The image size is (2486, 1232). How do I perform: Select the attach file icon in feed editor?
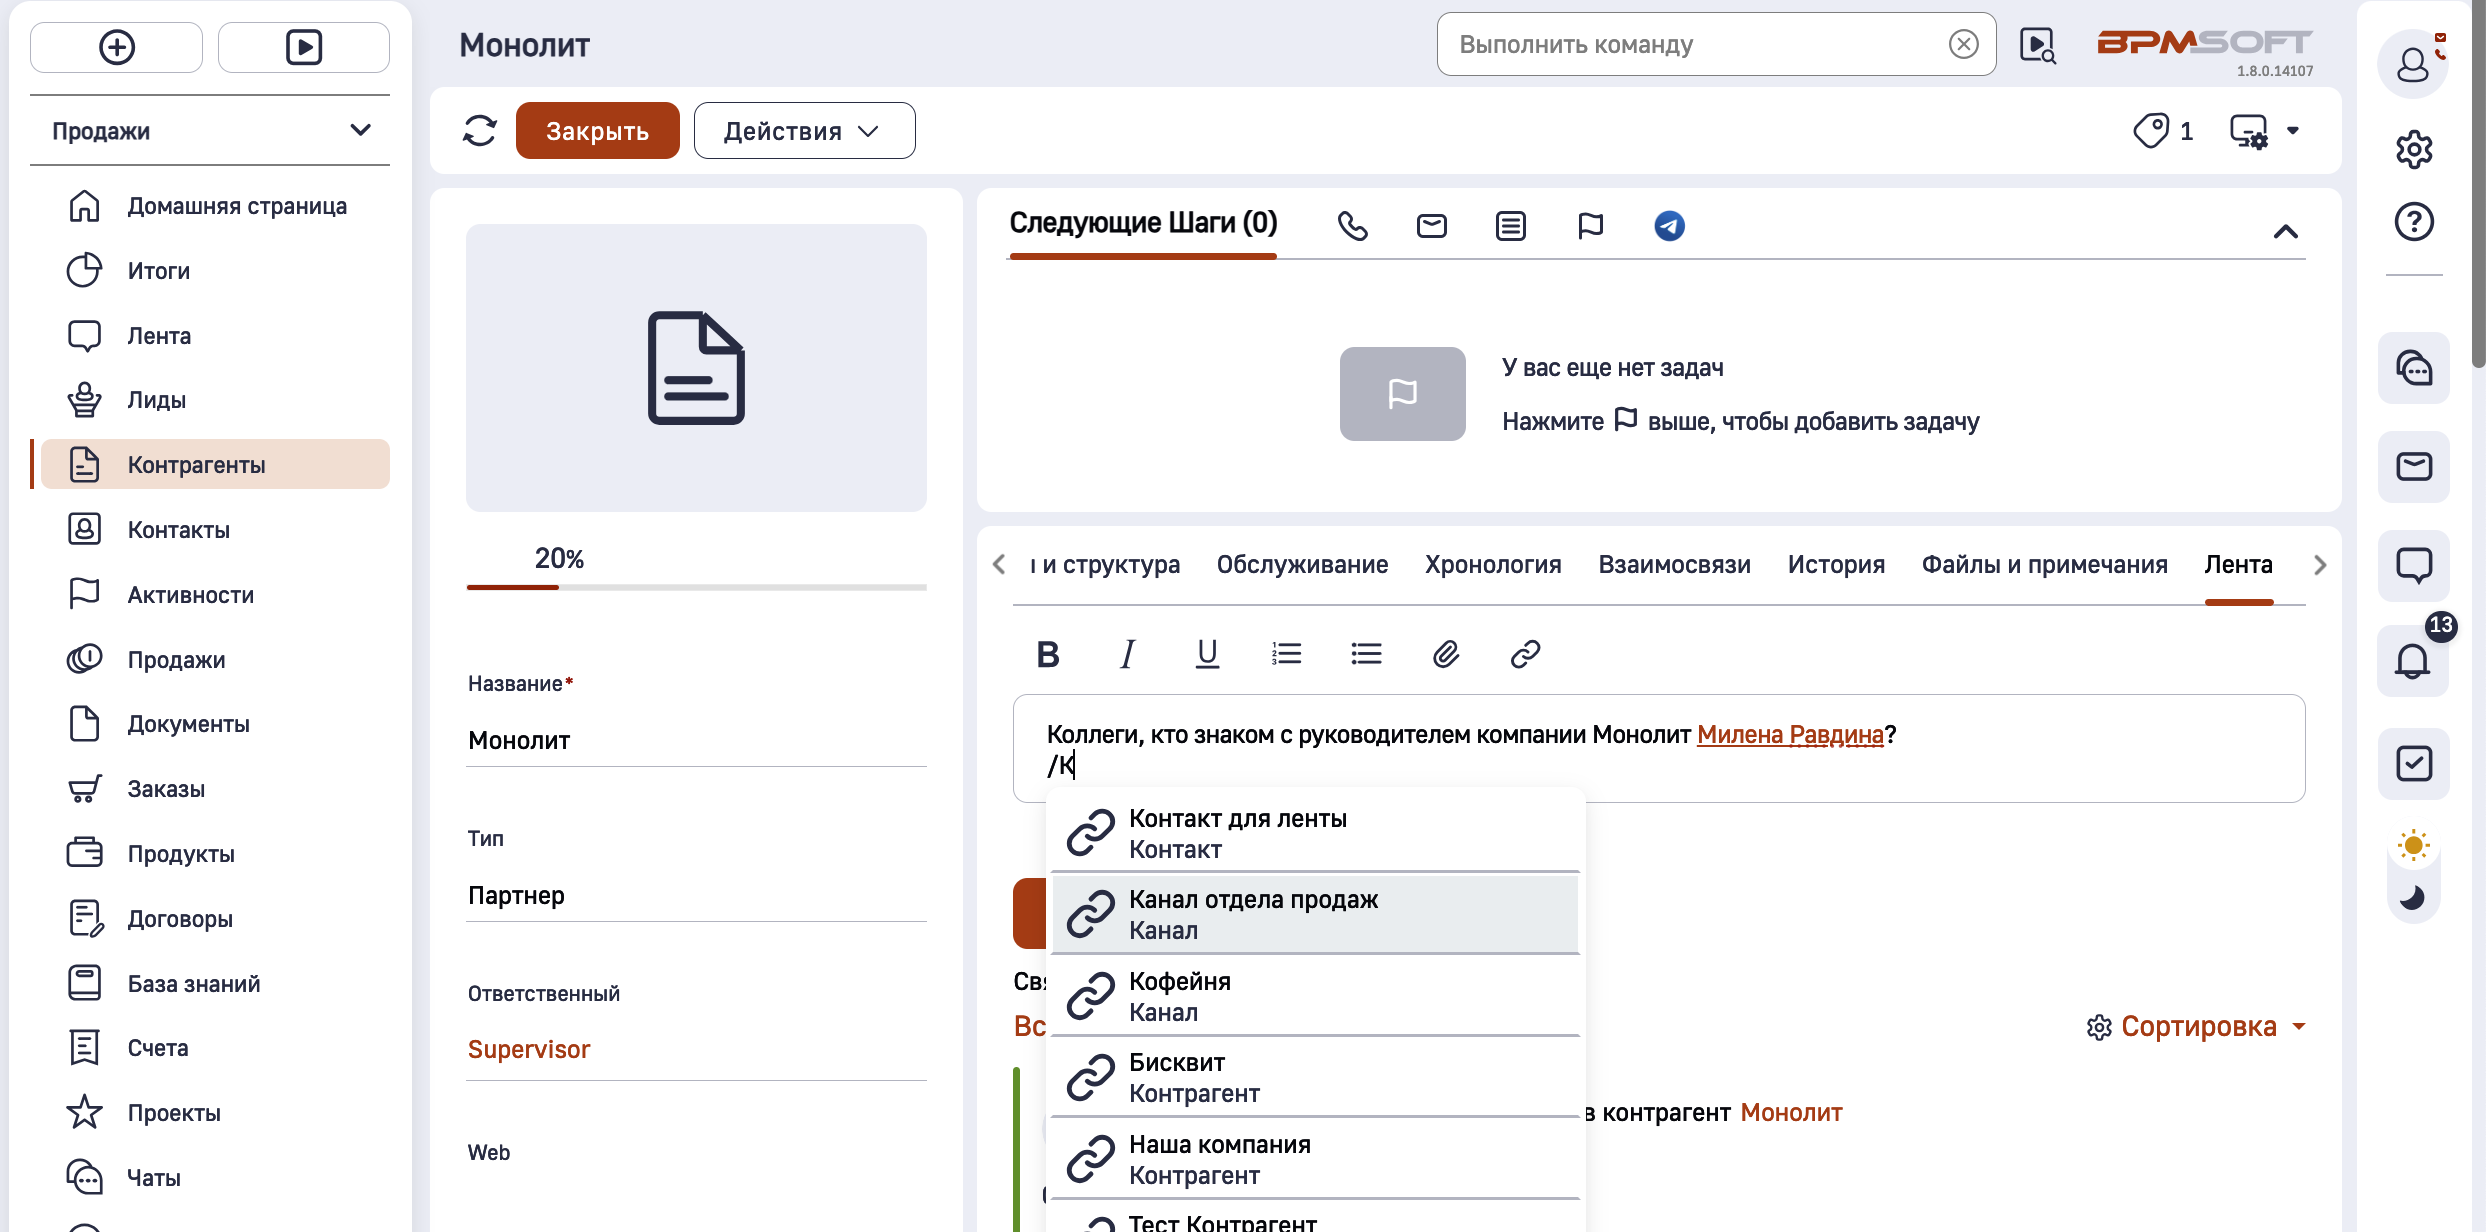tap(1446, 654)
